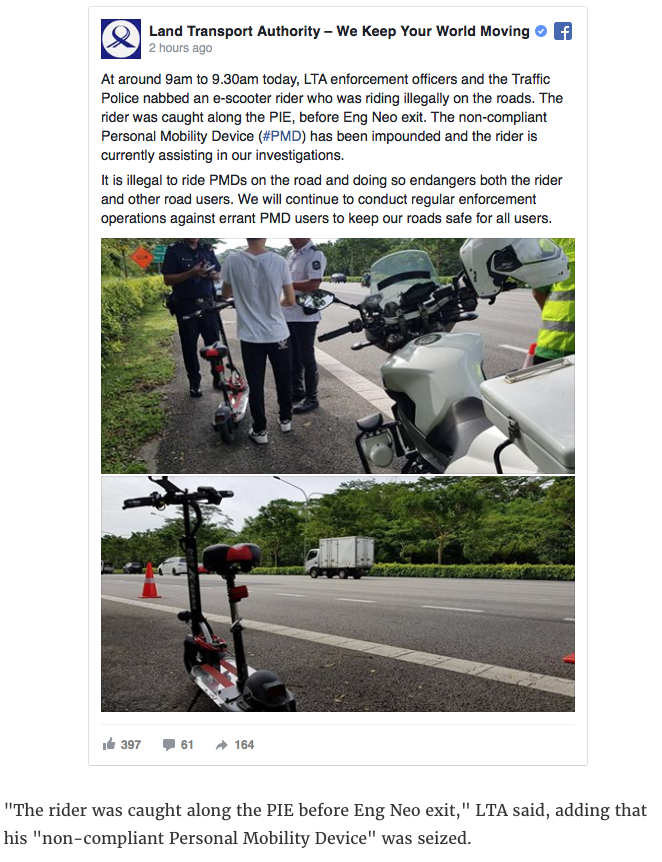Viewport: 662px width, 862px height.
Task: Open the Facebook logo icon
Action: click(563, 31)
